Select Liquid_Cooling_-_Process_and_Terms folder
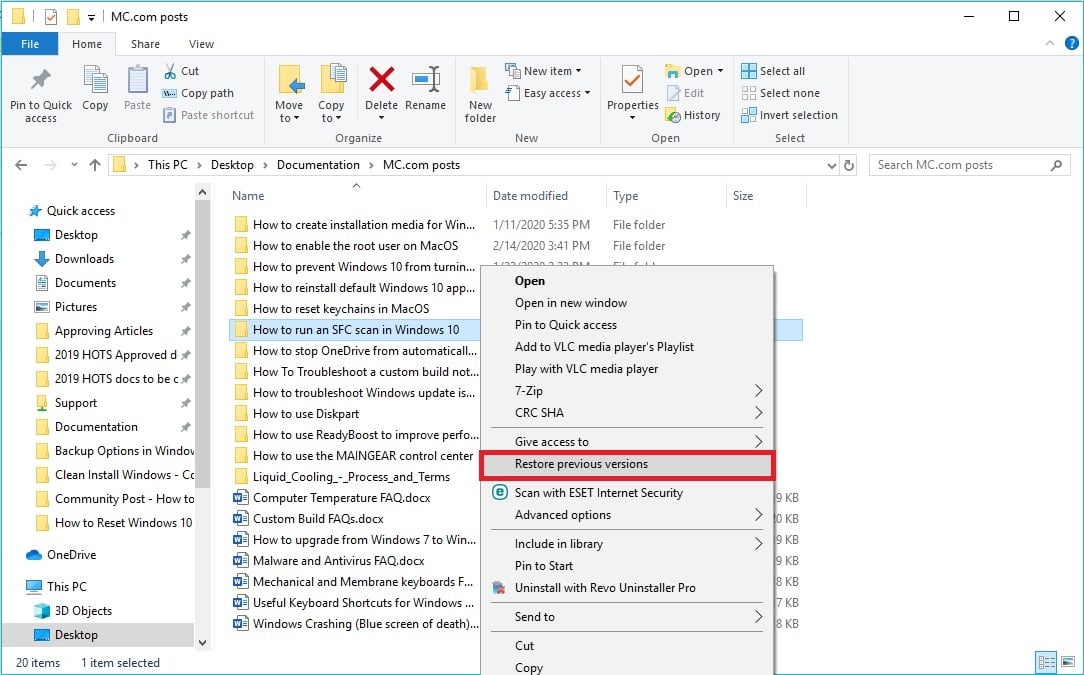The height and width of the screenshot is (675, 1084). (351, 477)
